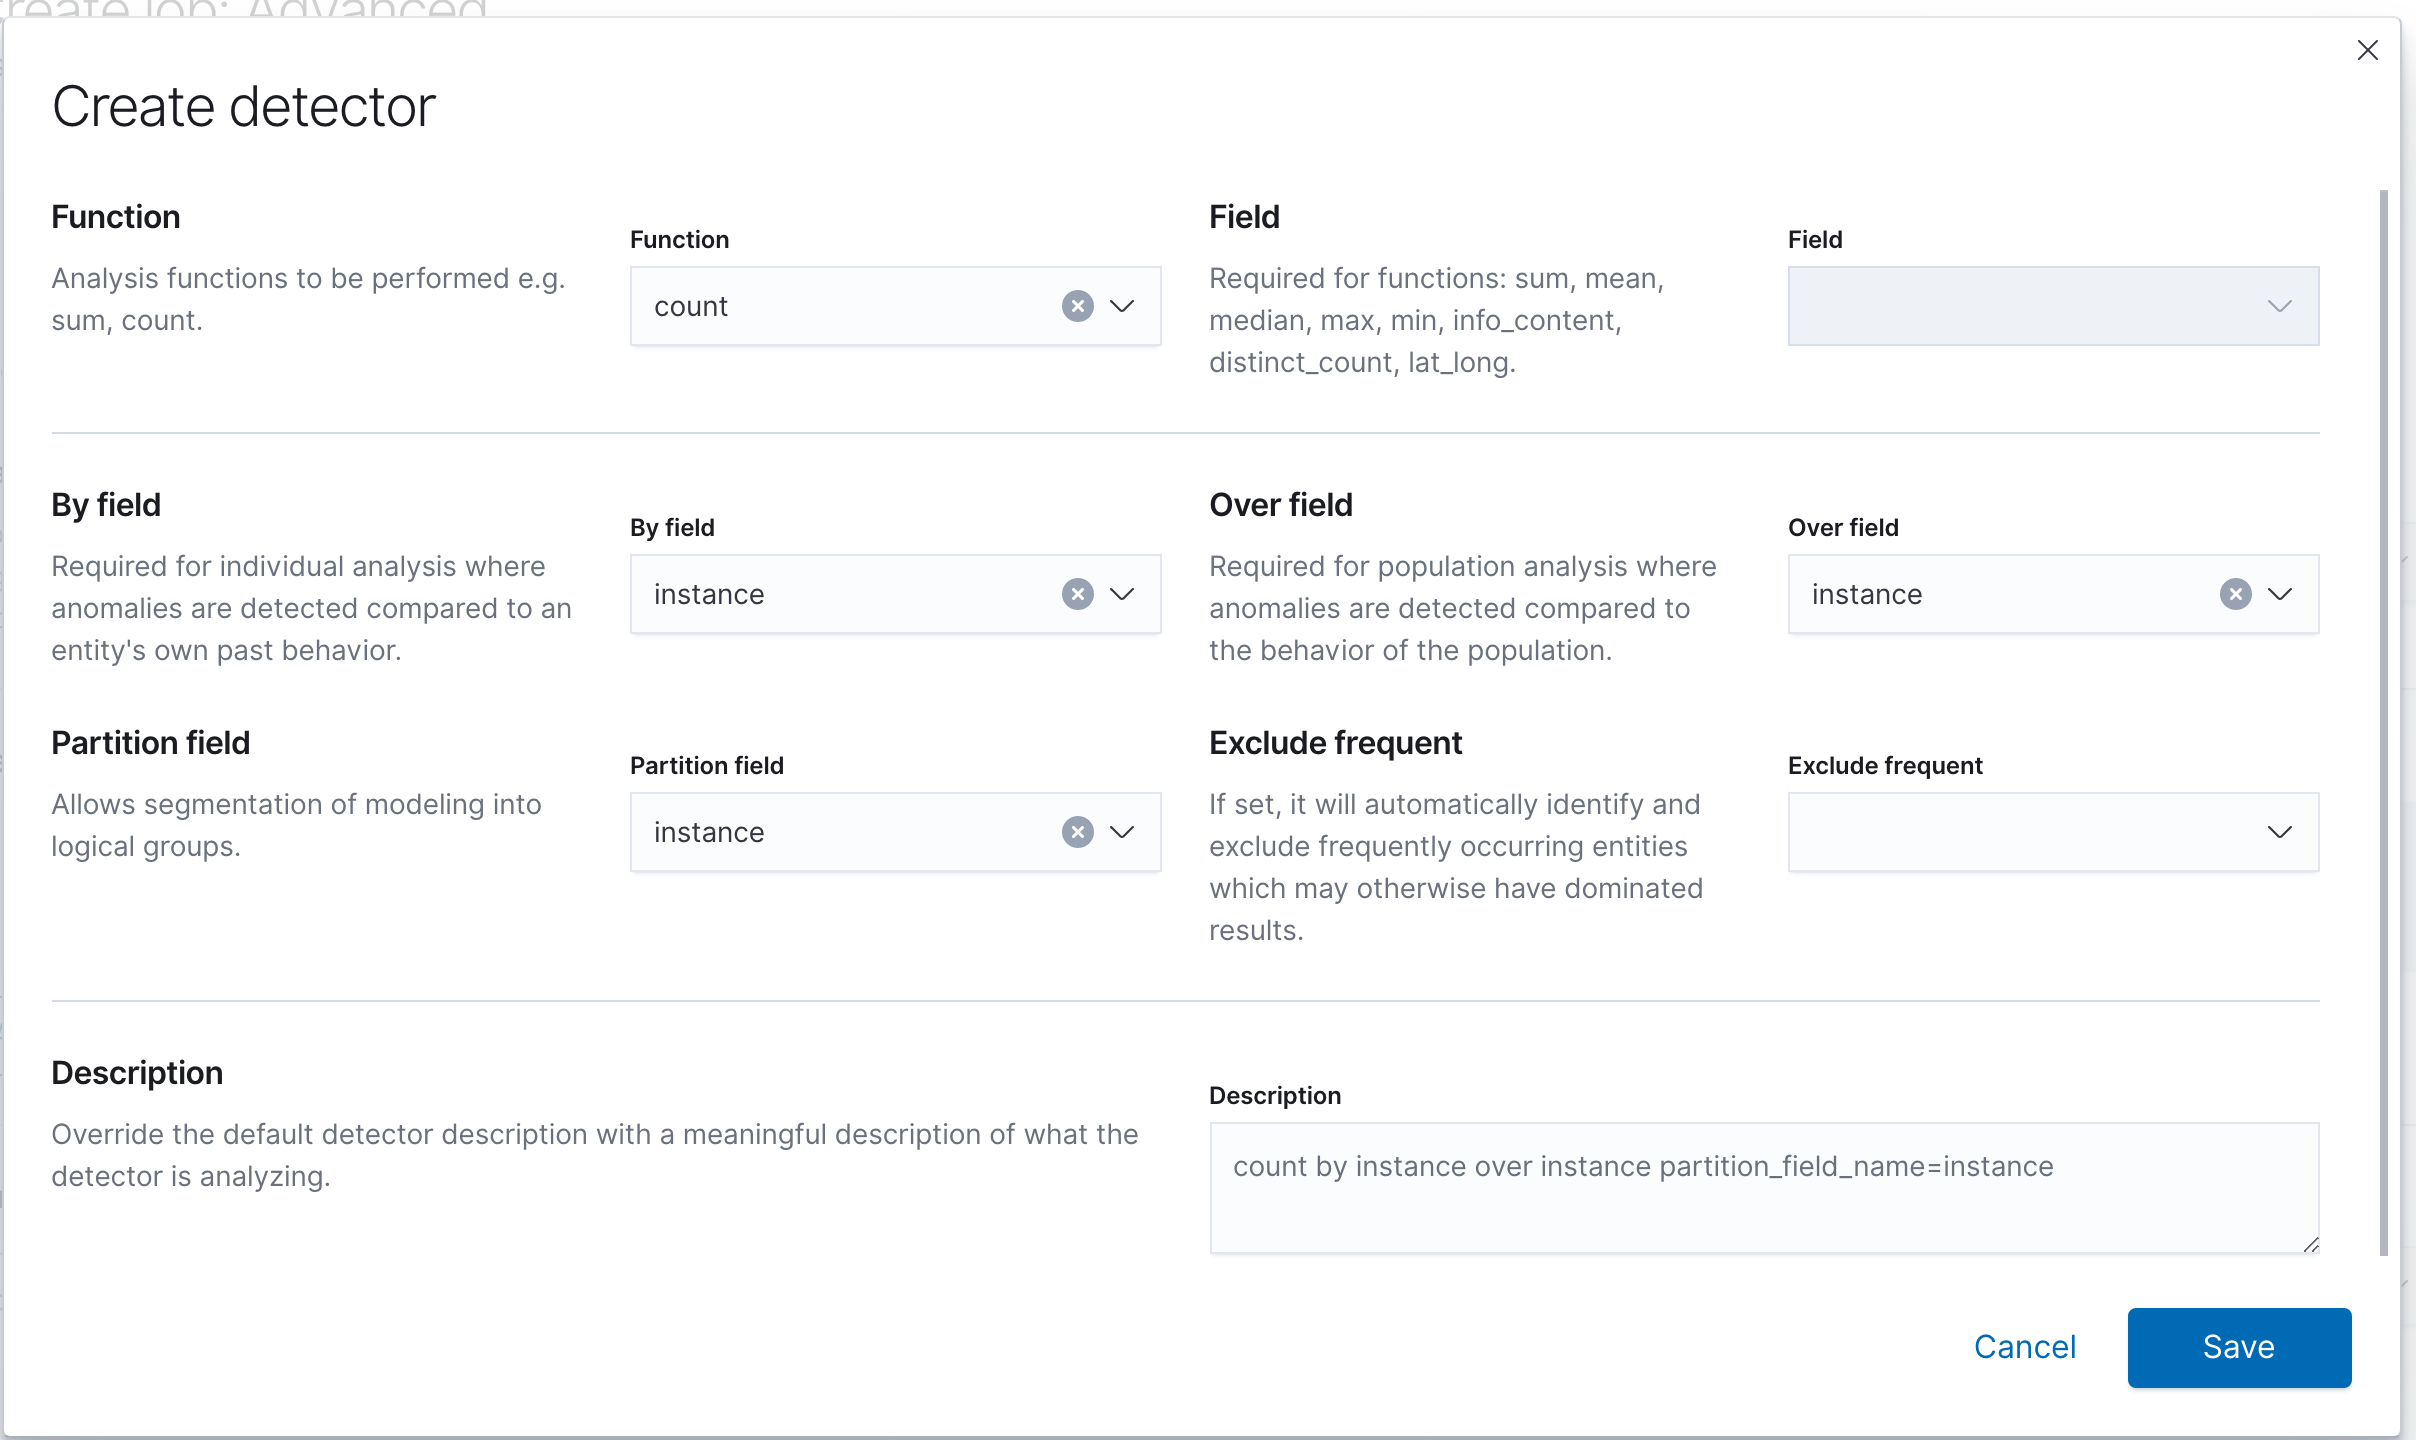This screenshot has width=2416, height=1440.
Task: Cancel detector creation
Action: pos(2024,1347)
